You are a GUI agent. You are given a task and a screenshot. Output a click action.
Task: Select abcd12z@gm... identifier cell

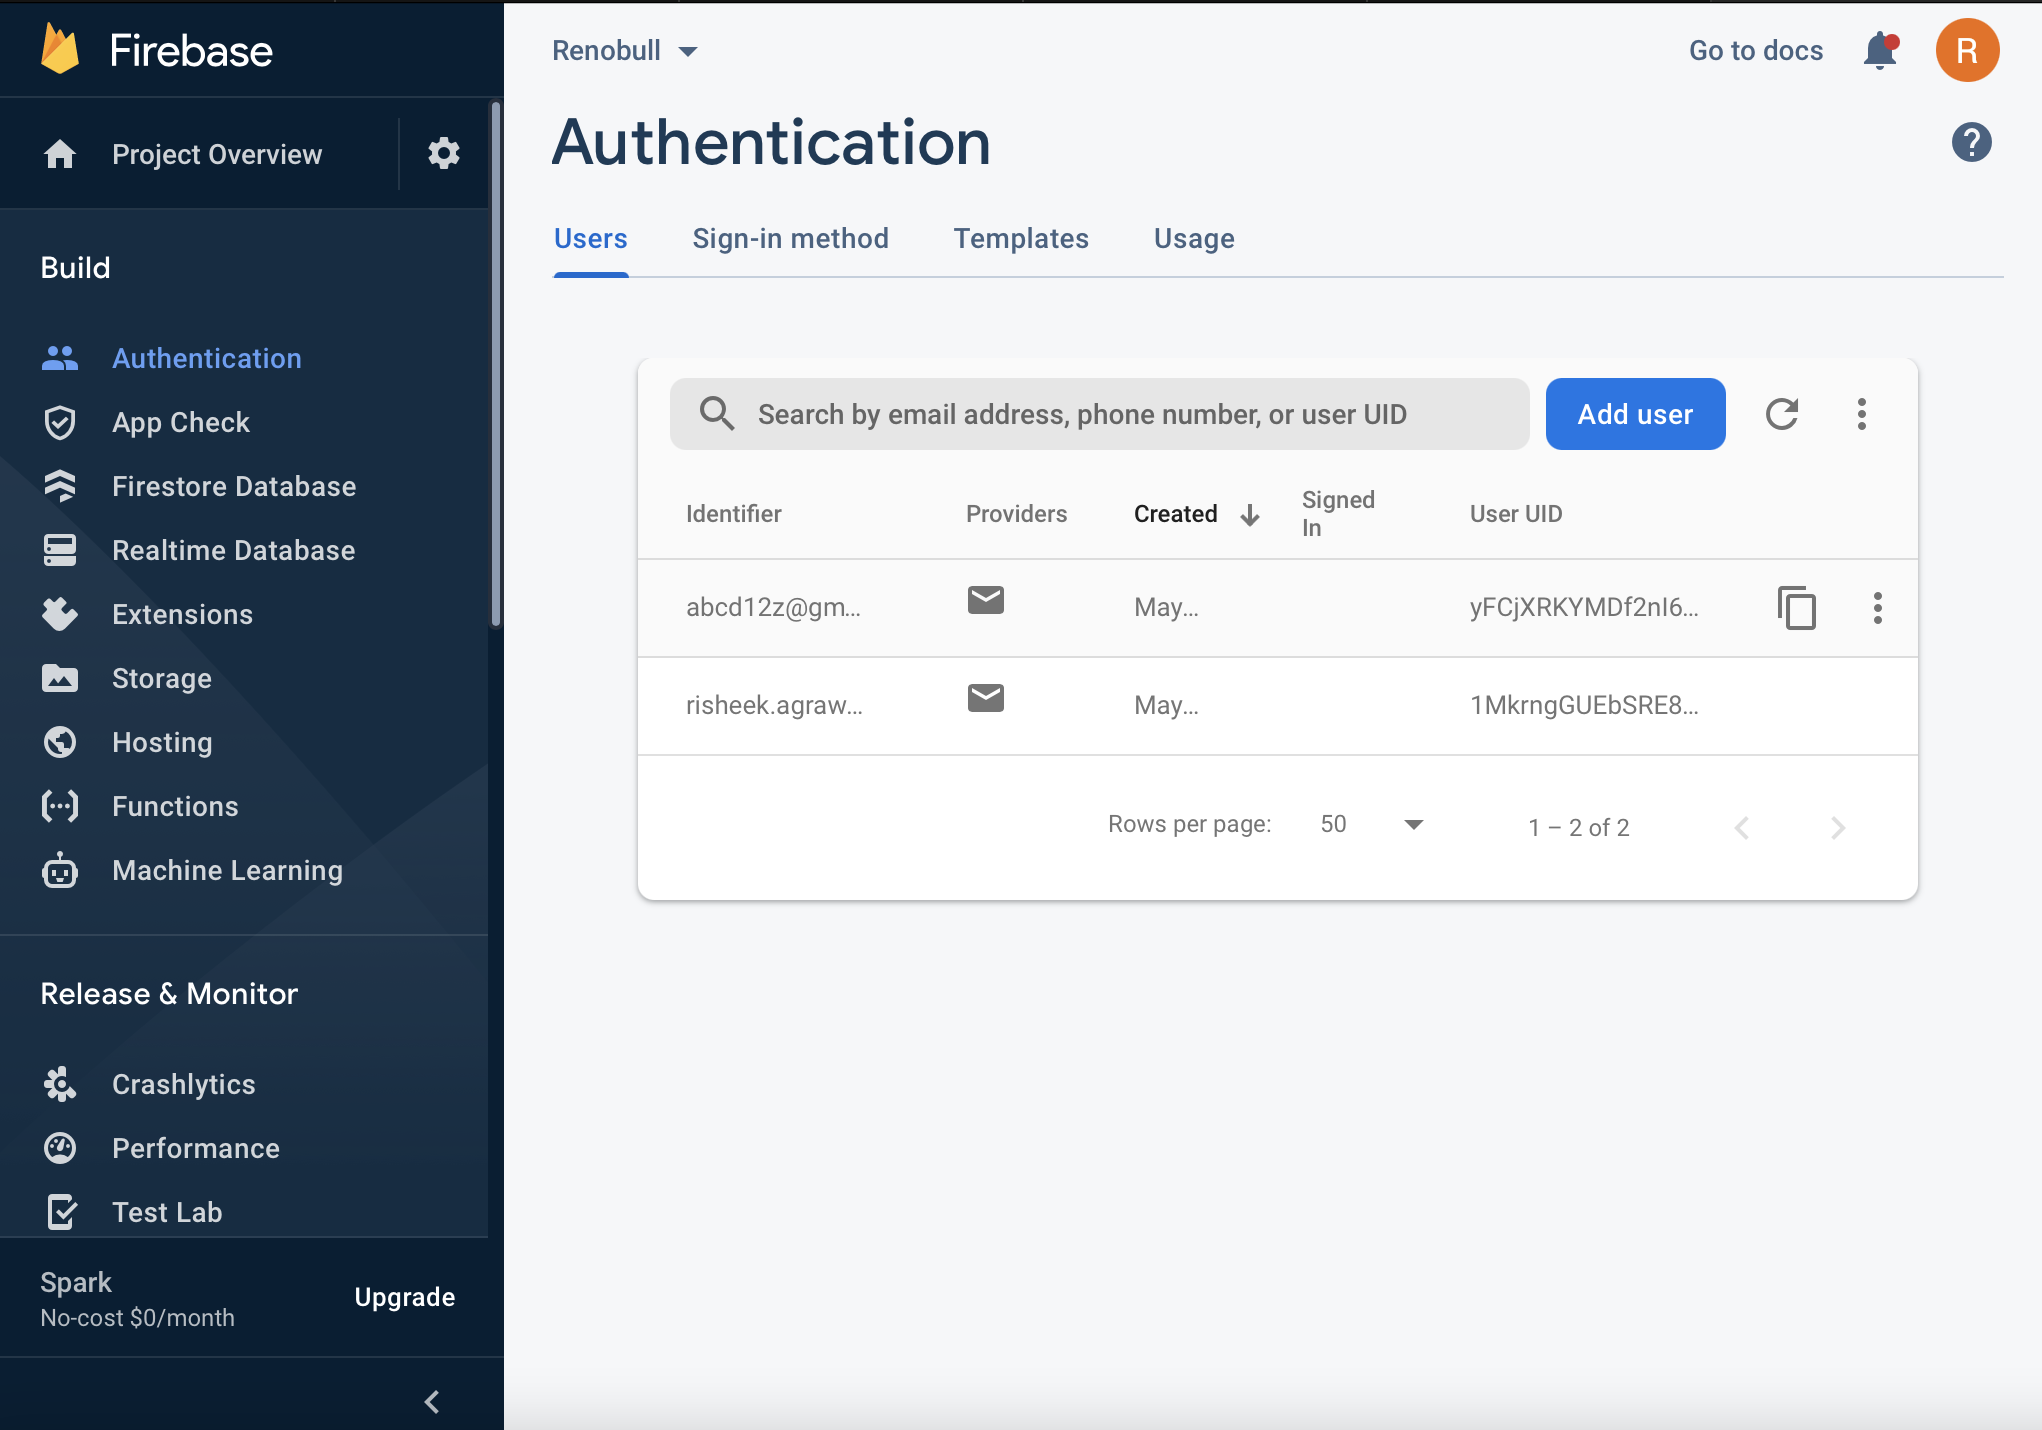[773, 607]
